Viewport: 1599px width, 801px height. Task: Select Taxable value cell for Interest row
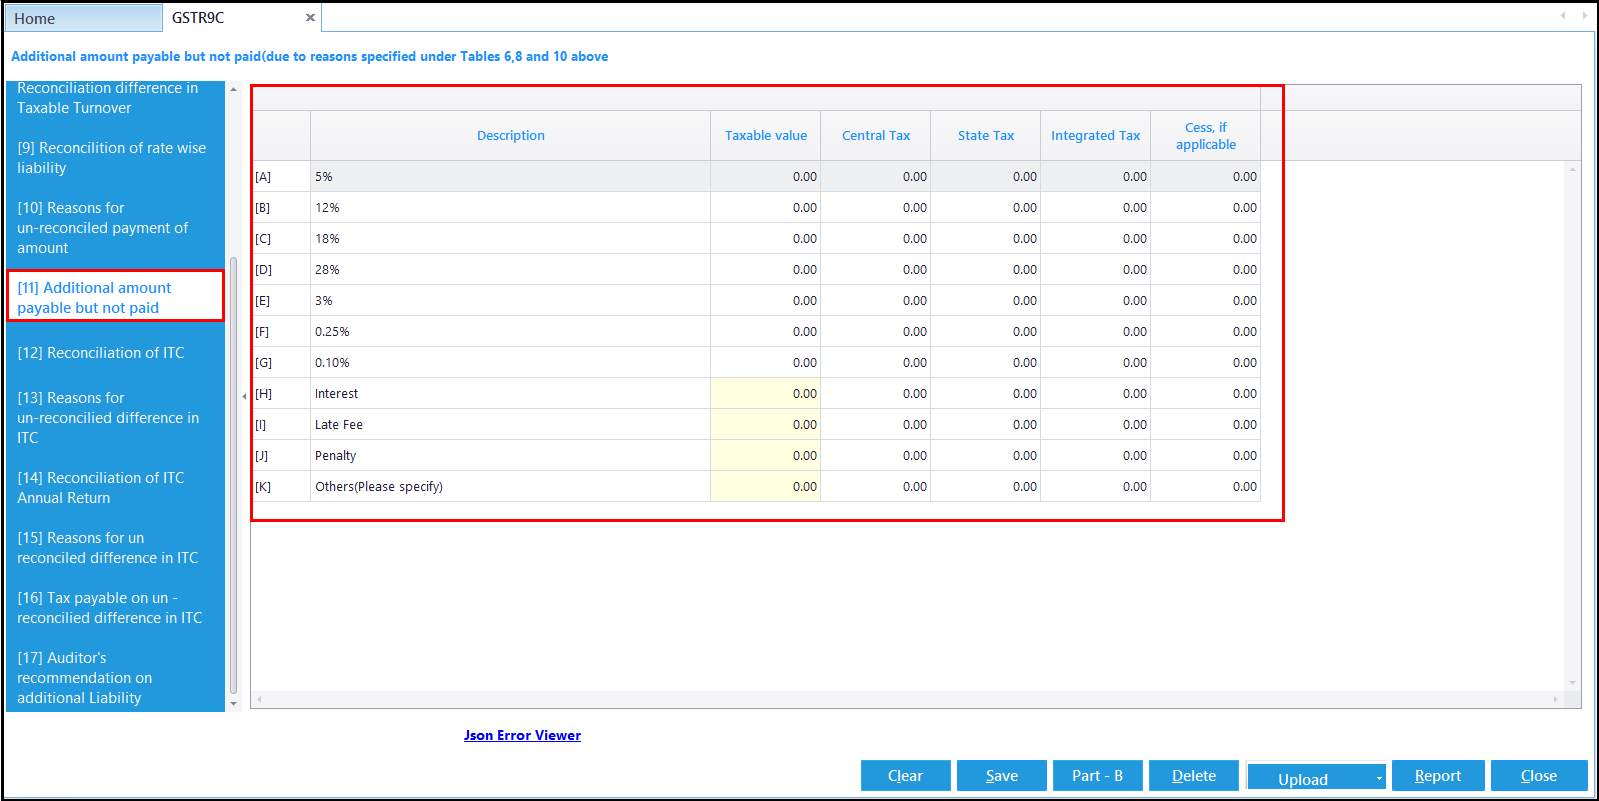766,393
